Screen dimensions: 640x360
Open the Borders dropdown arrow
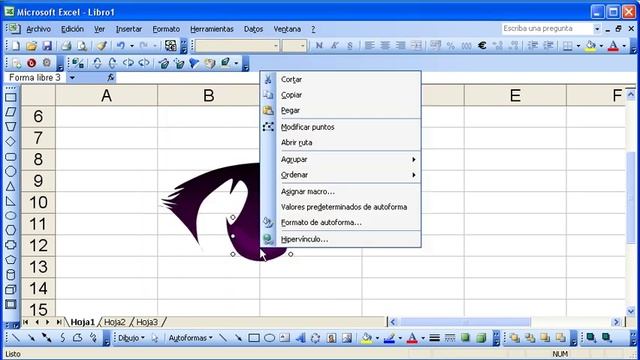578,46
